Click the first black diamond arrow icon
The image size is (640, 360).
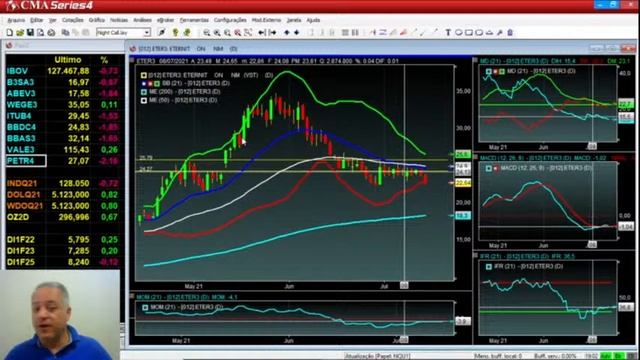pos(287,33)
